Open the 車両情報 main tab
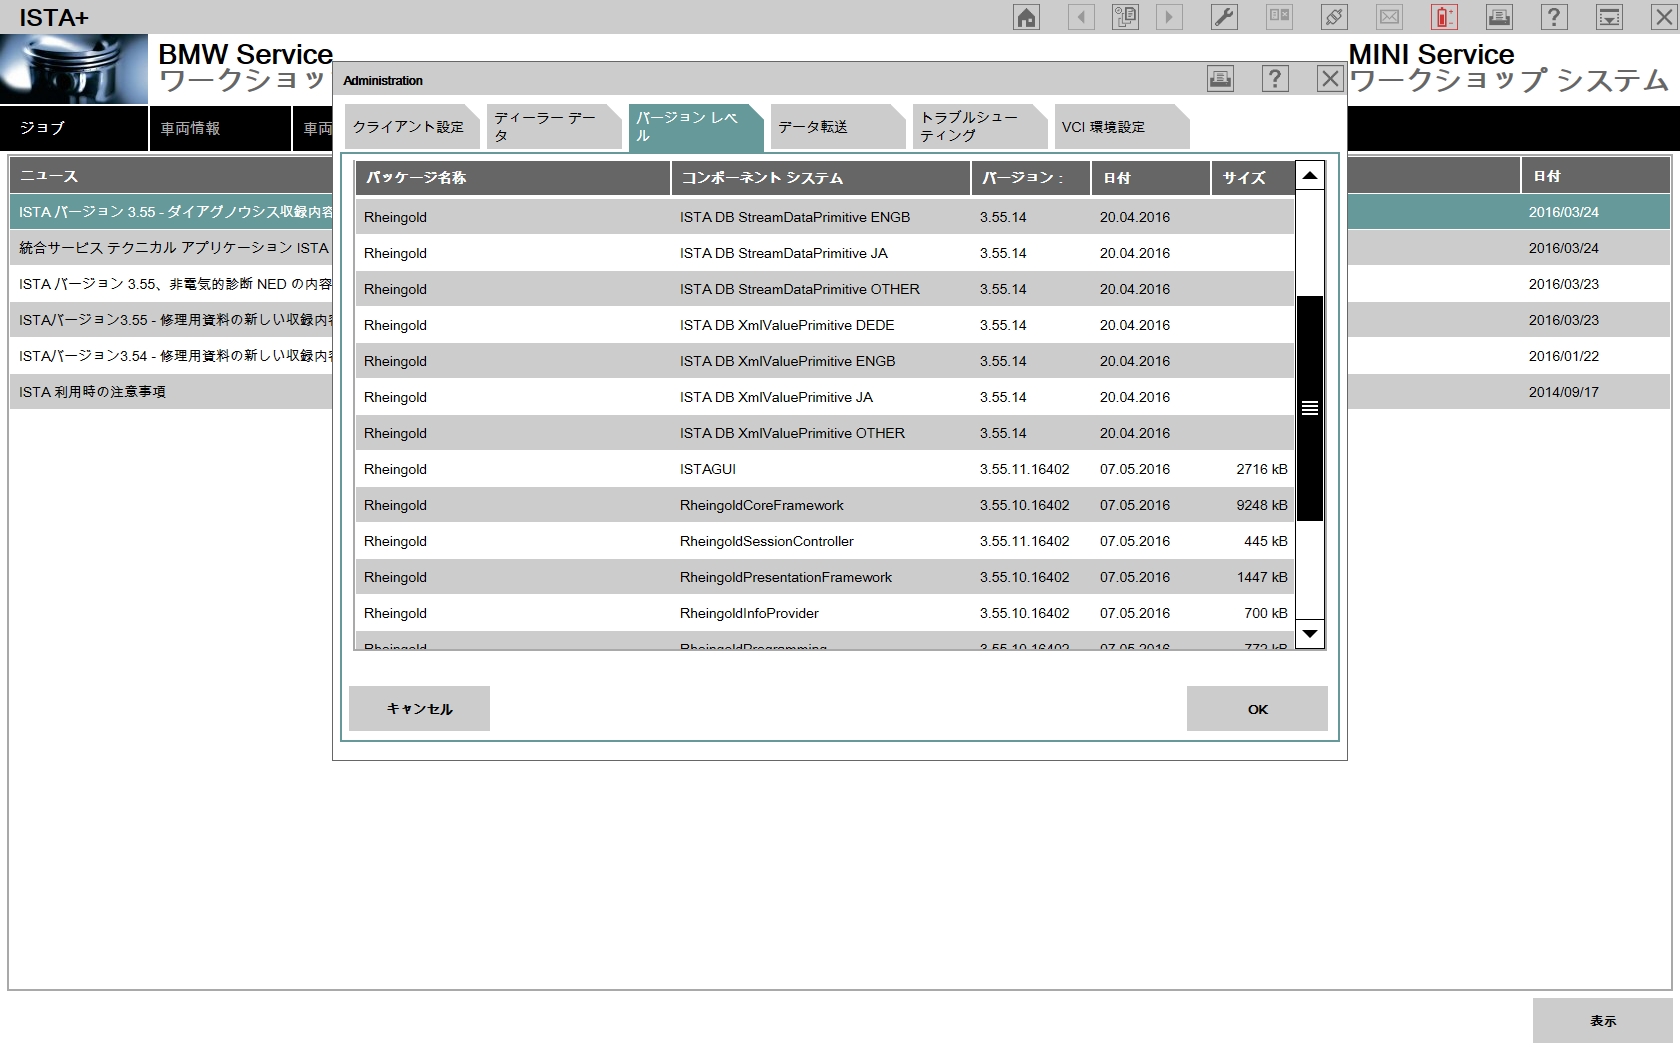This screenshot has height=1050, width=1680. coord(220,128)
